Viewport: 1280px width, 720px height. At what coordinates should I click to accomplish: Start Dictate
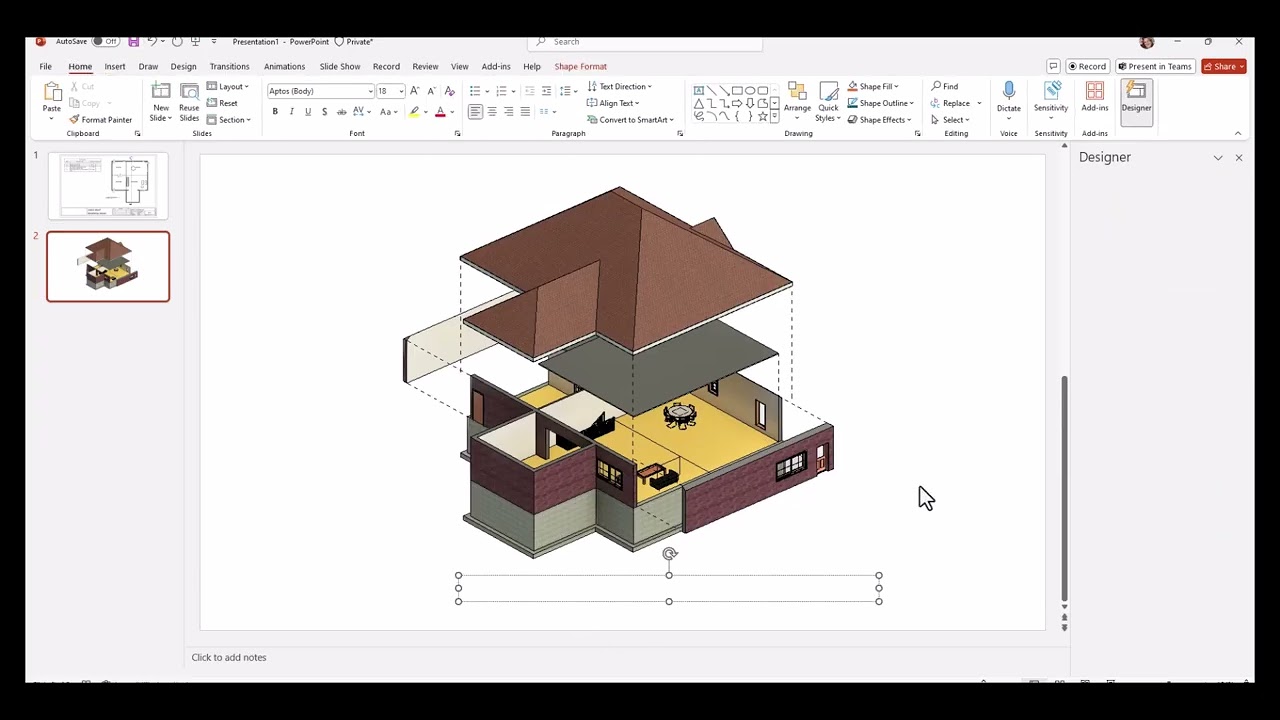pyautogui.click(x=1008, y=98)
